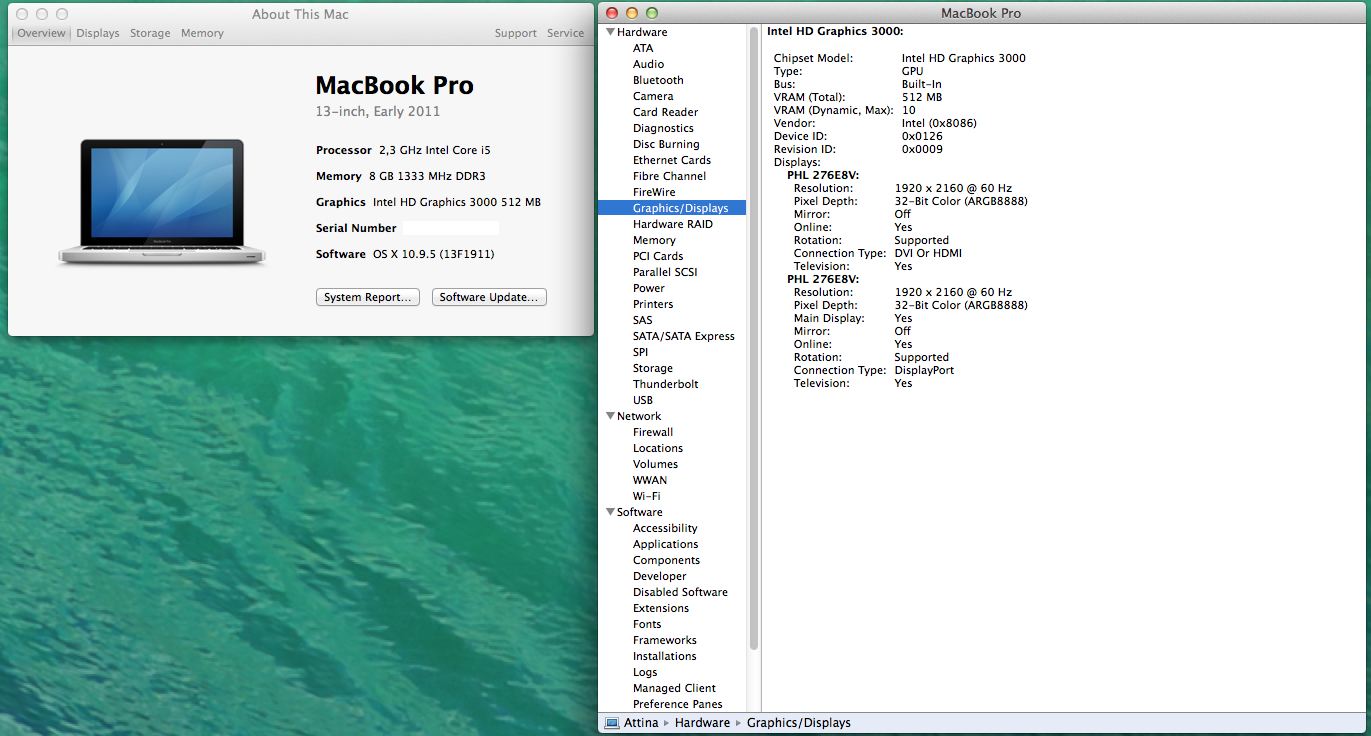1371x736 pixels.
Task: Collapse the Hardware section triangle
Action: click(x=609, y=32)
